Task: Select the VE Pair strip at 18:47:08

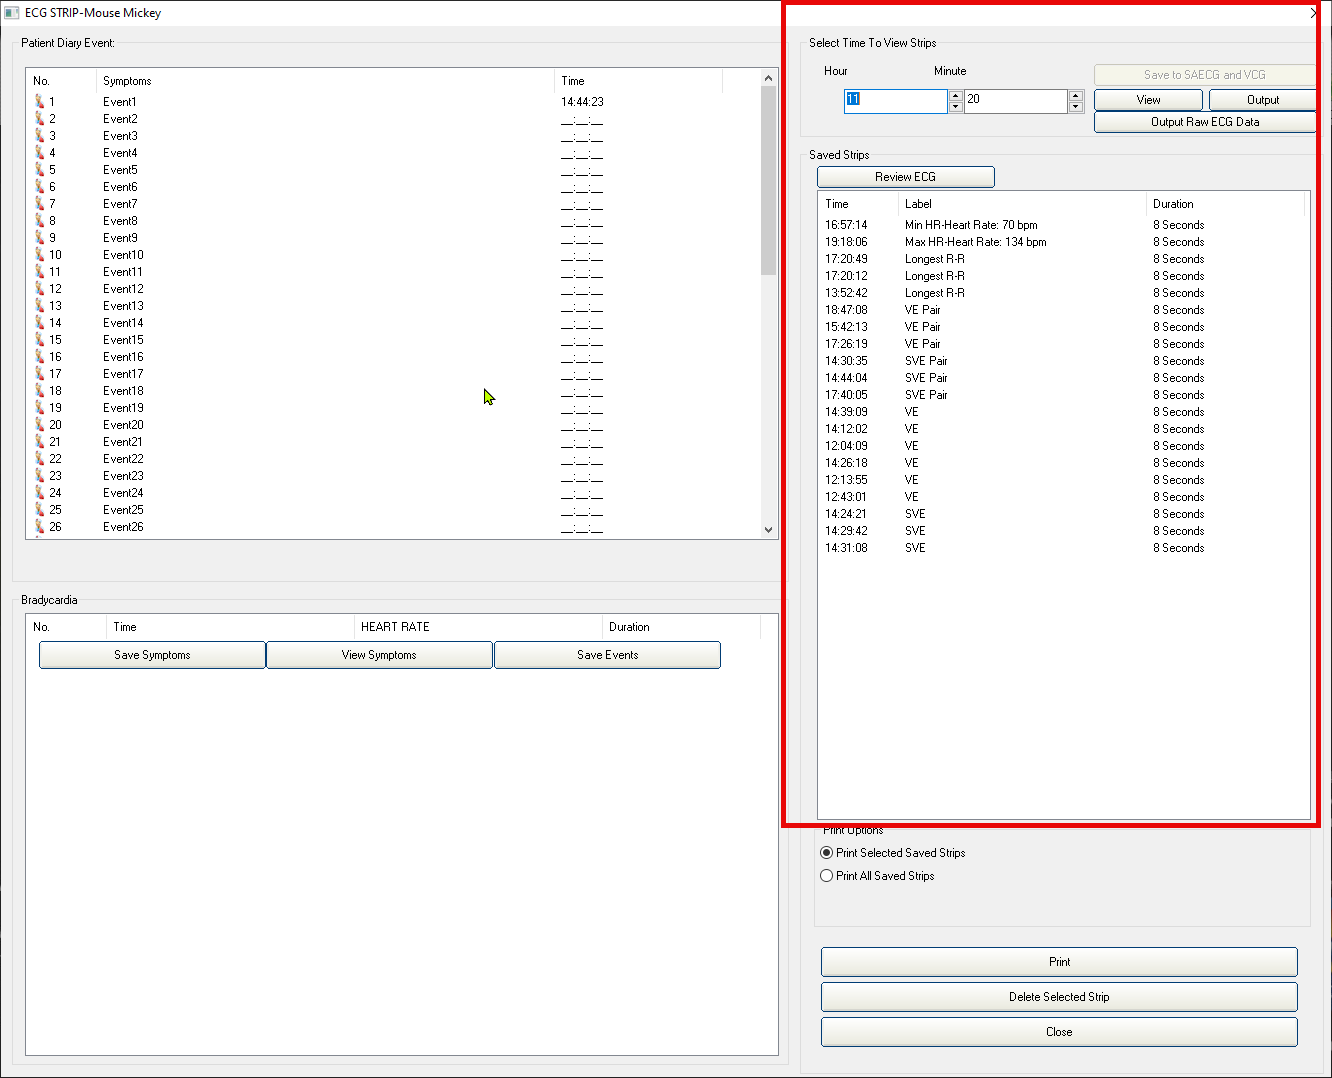Action: [x=922, y=310]
